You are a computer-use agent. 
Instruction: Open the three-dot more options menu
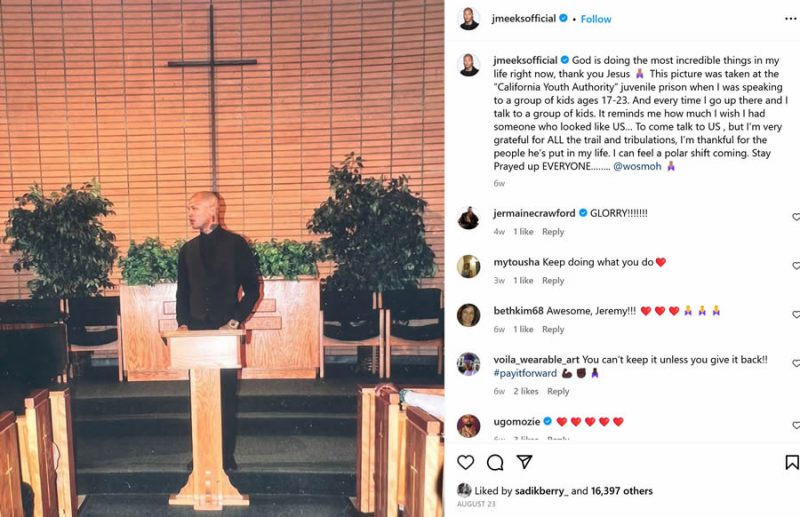[x=791, y=19]
